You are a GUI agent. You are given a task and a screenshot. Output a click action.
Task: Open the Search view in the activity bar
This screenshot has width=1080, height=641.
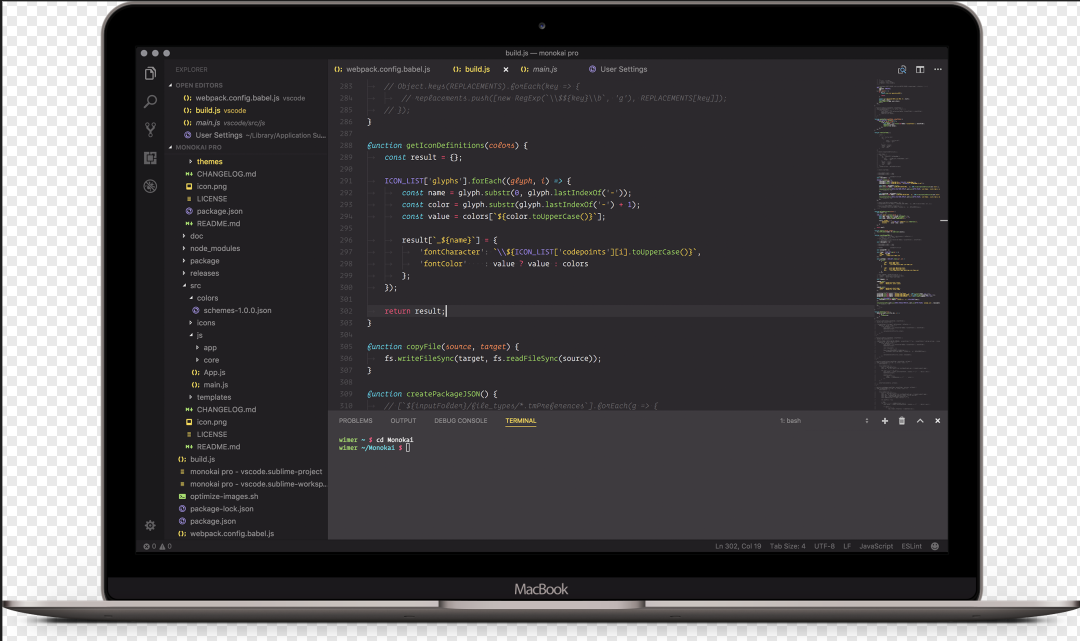pos(150,101)
